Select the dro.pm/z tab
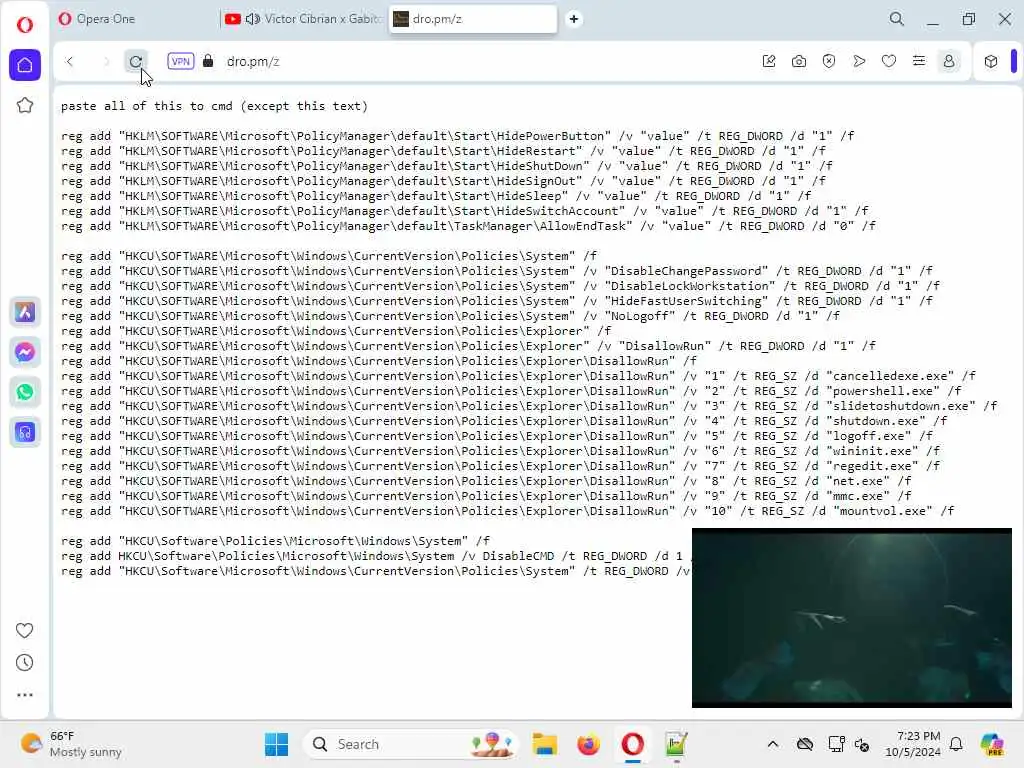 [473, 19]
